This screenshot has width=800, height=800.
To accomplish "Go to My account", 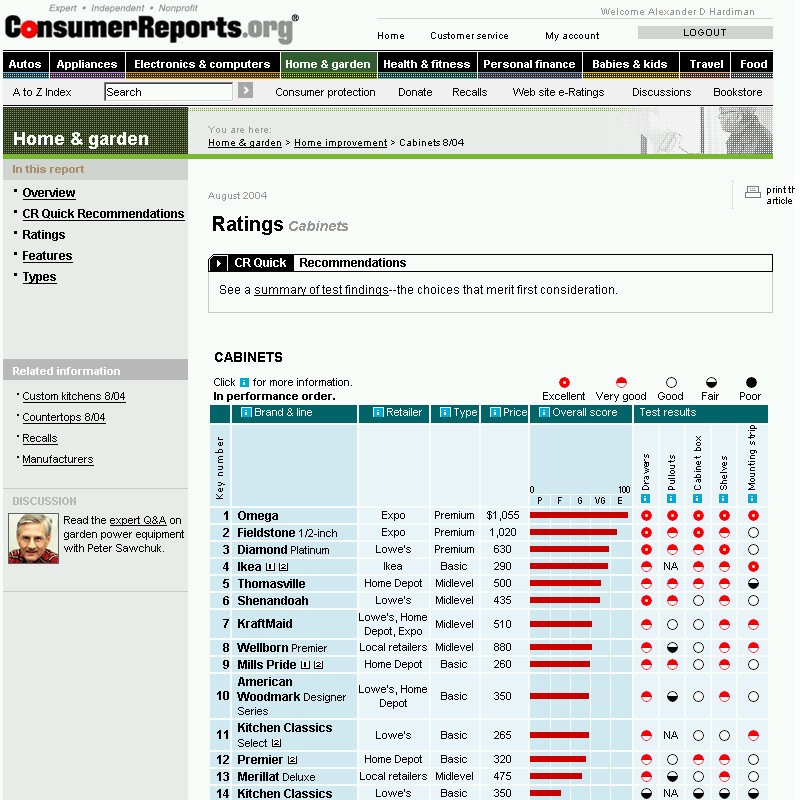I will [572, 36].
